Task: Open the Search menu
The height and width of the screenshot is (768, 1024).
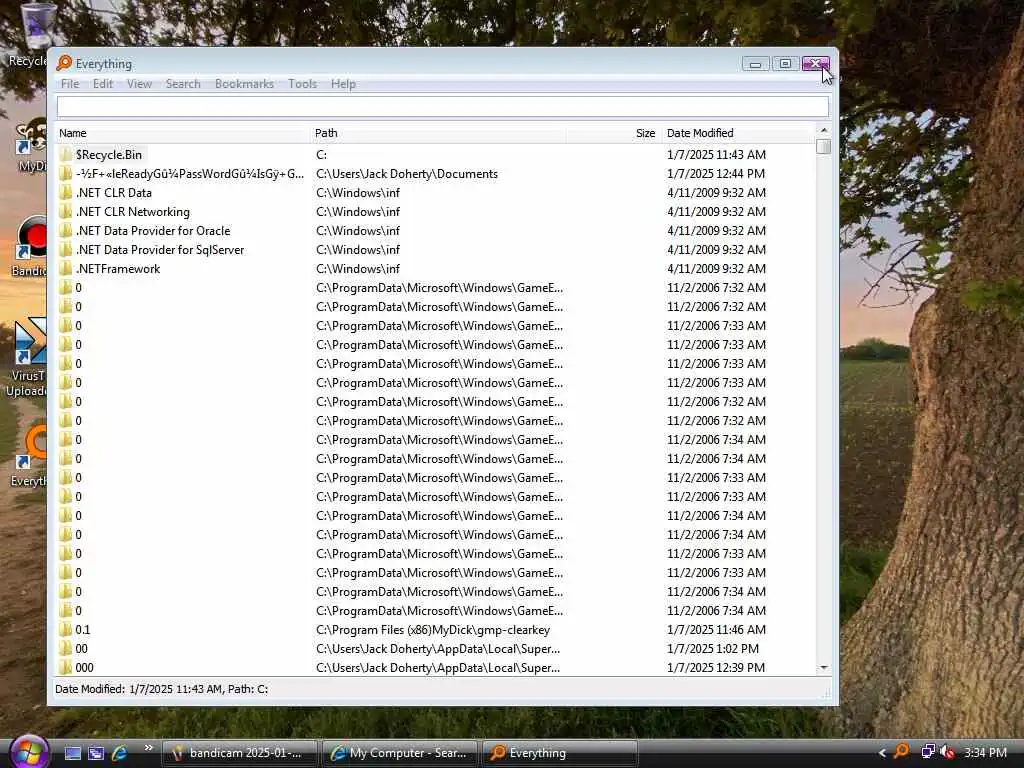Action: 183,84
